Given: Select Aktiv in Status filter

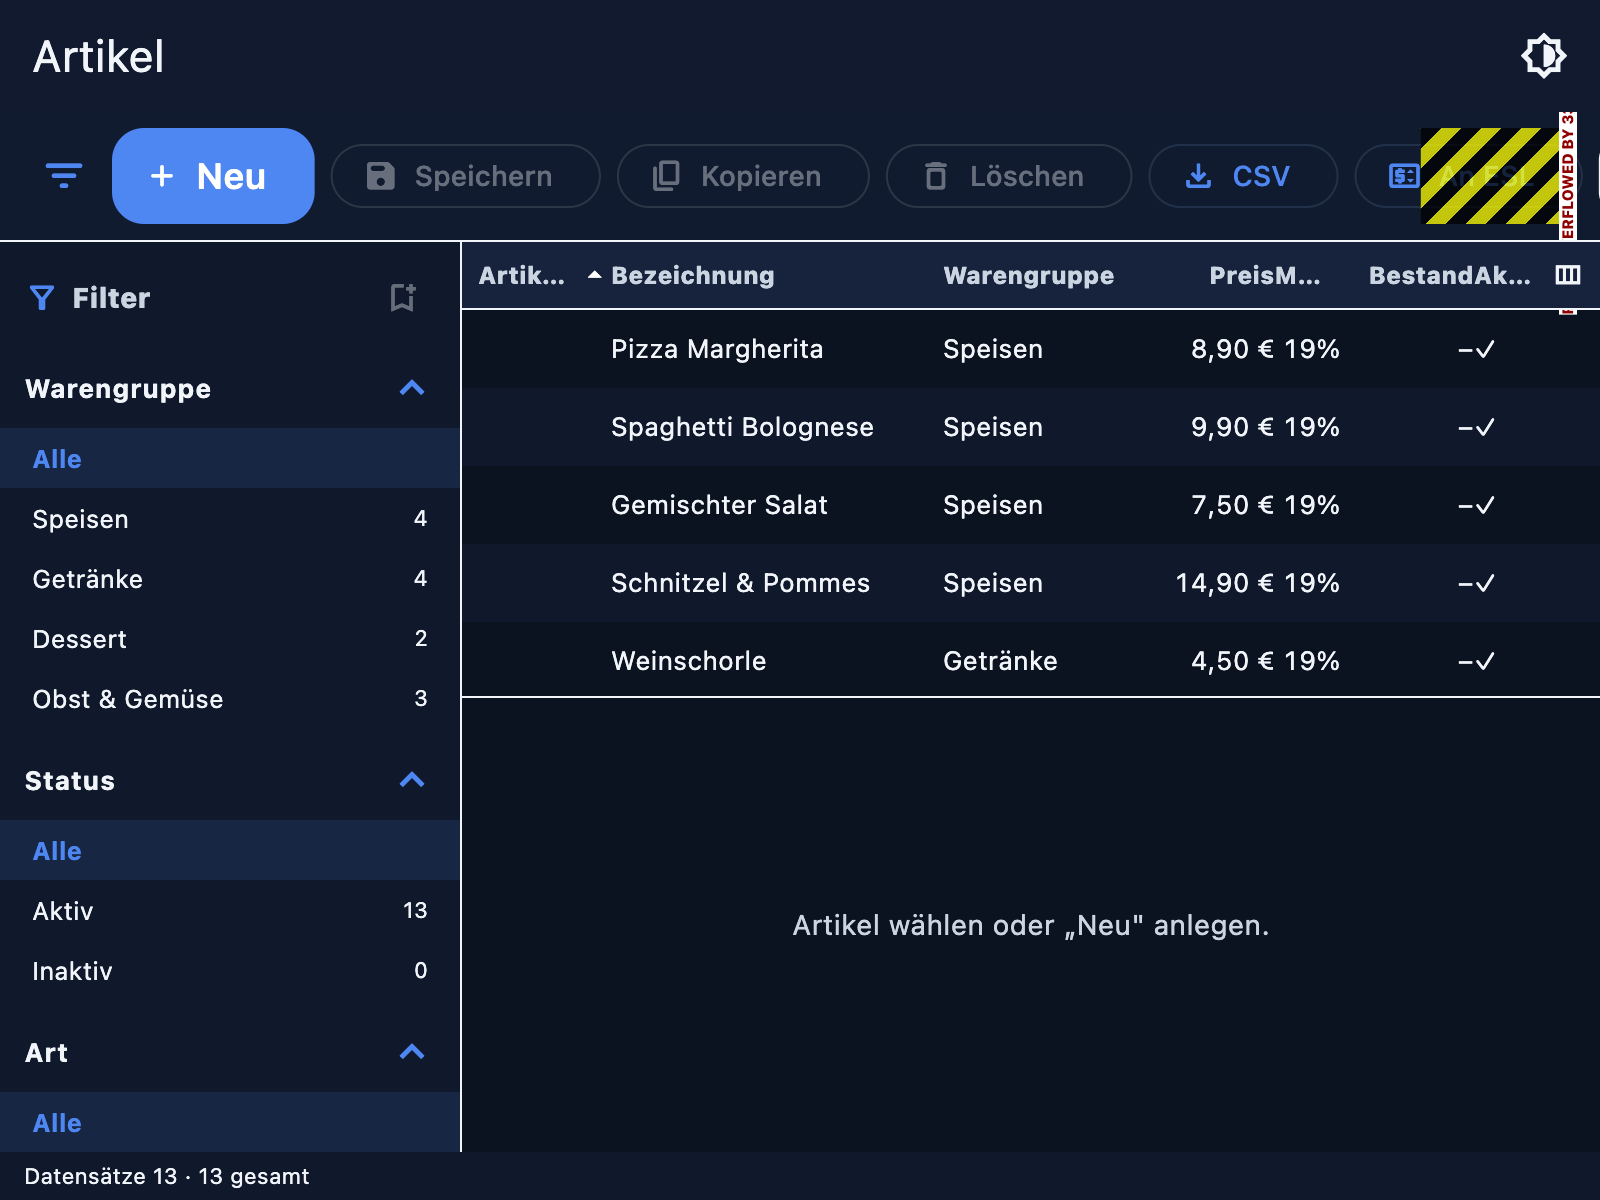Looking at the screenshot, I should click(230, 911).
